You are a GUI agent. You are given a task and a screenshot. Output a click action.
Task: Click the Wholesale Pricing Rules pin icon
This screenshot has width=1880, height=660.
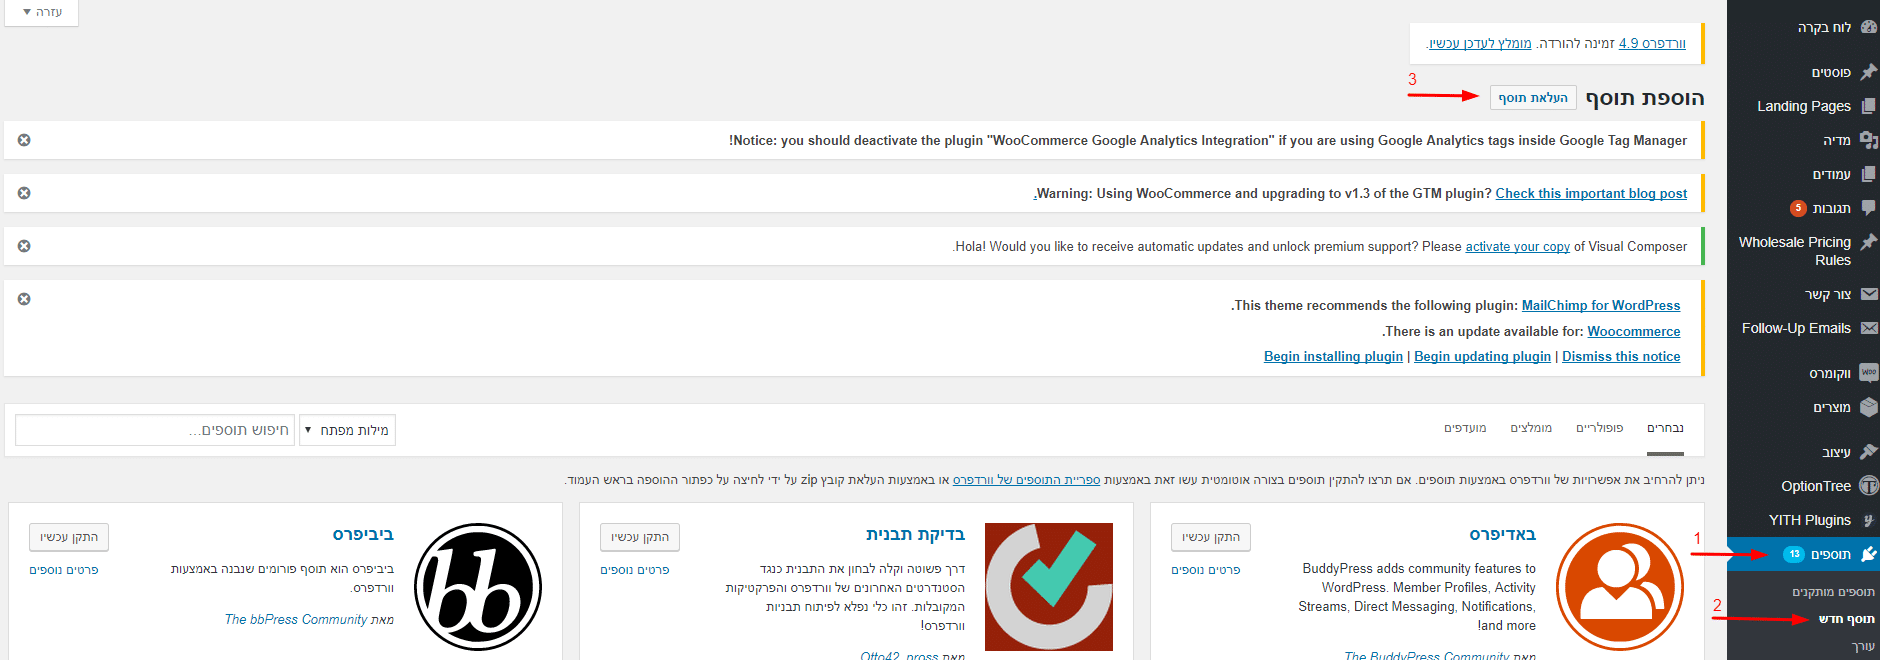tap(1868, 242)
